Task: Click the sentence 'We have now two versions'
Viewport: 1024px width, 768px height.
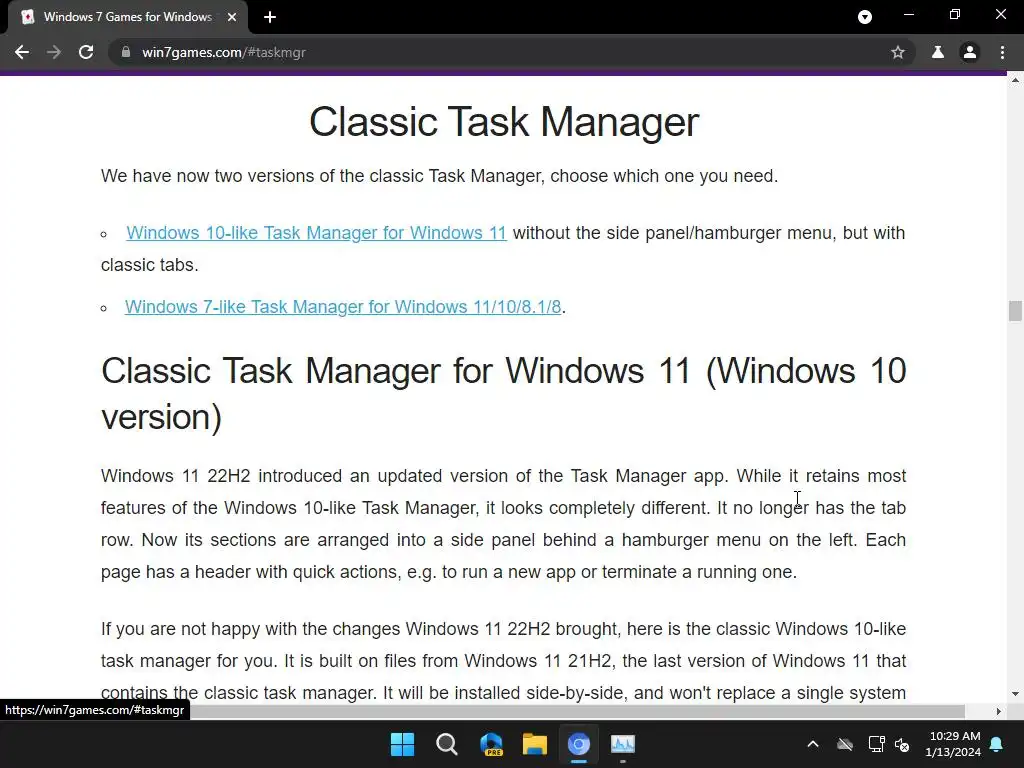Action: click(x=440, y=176)
